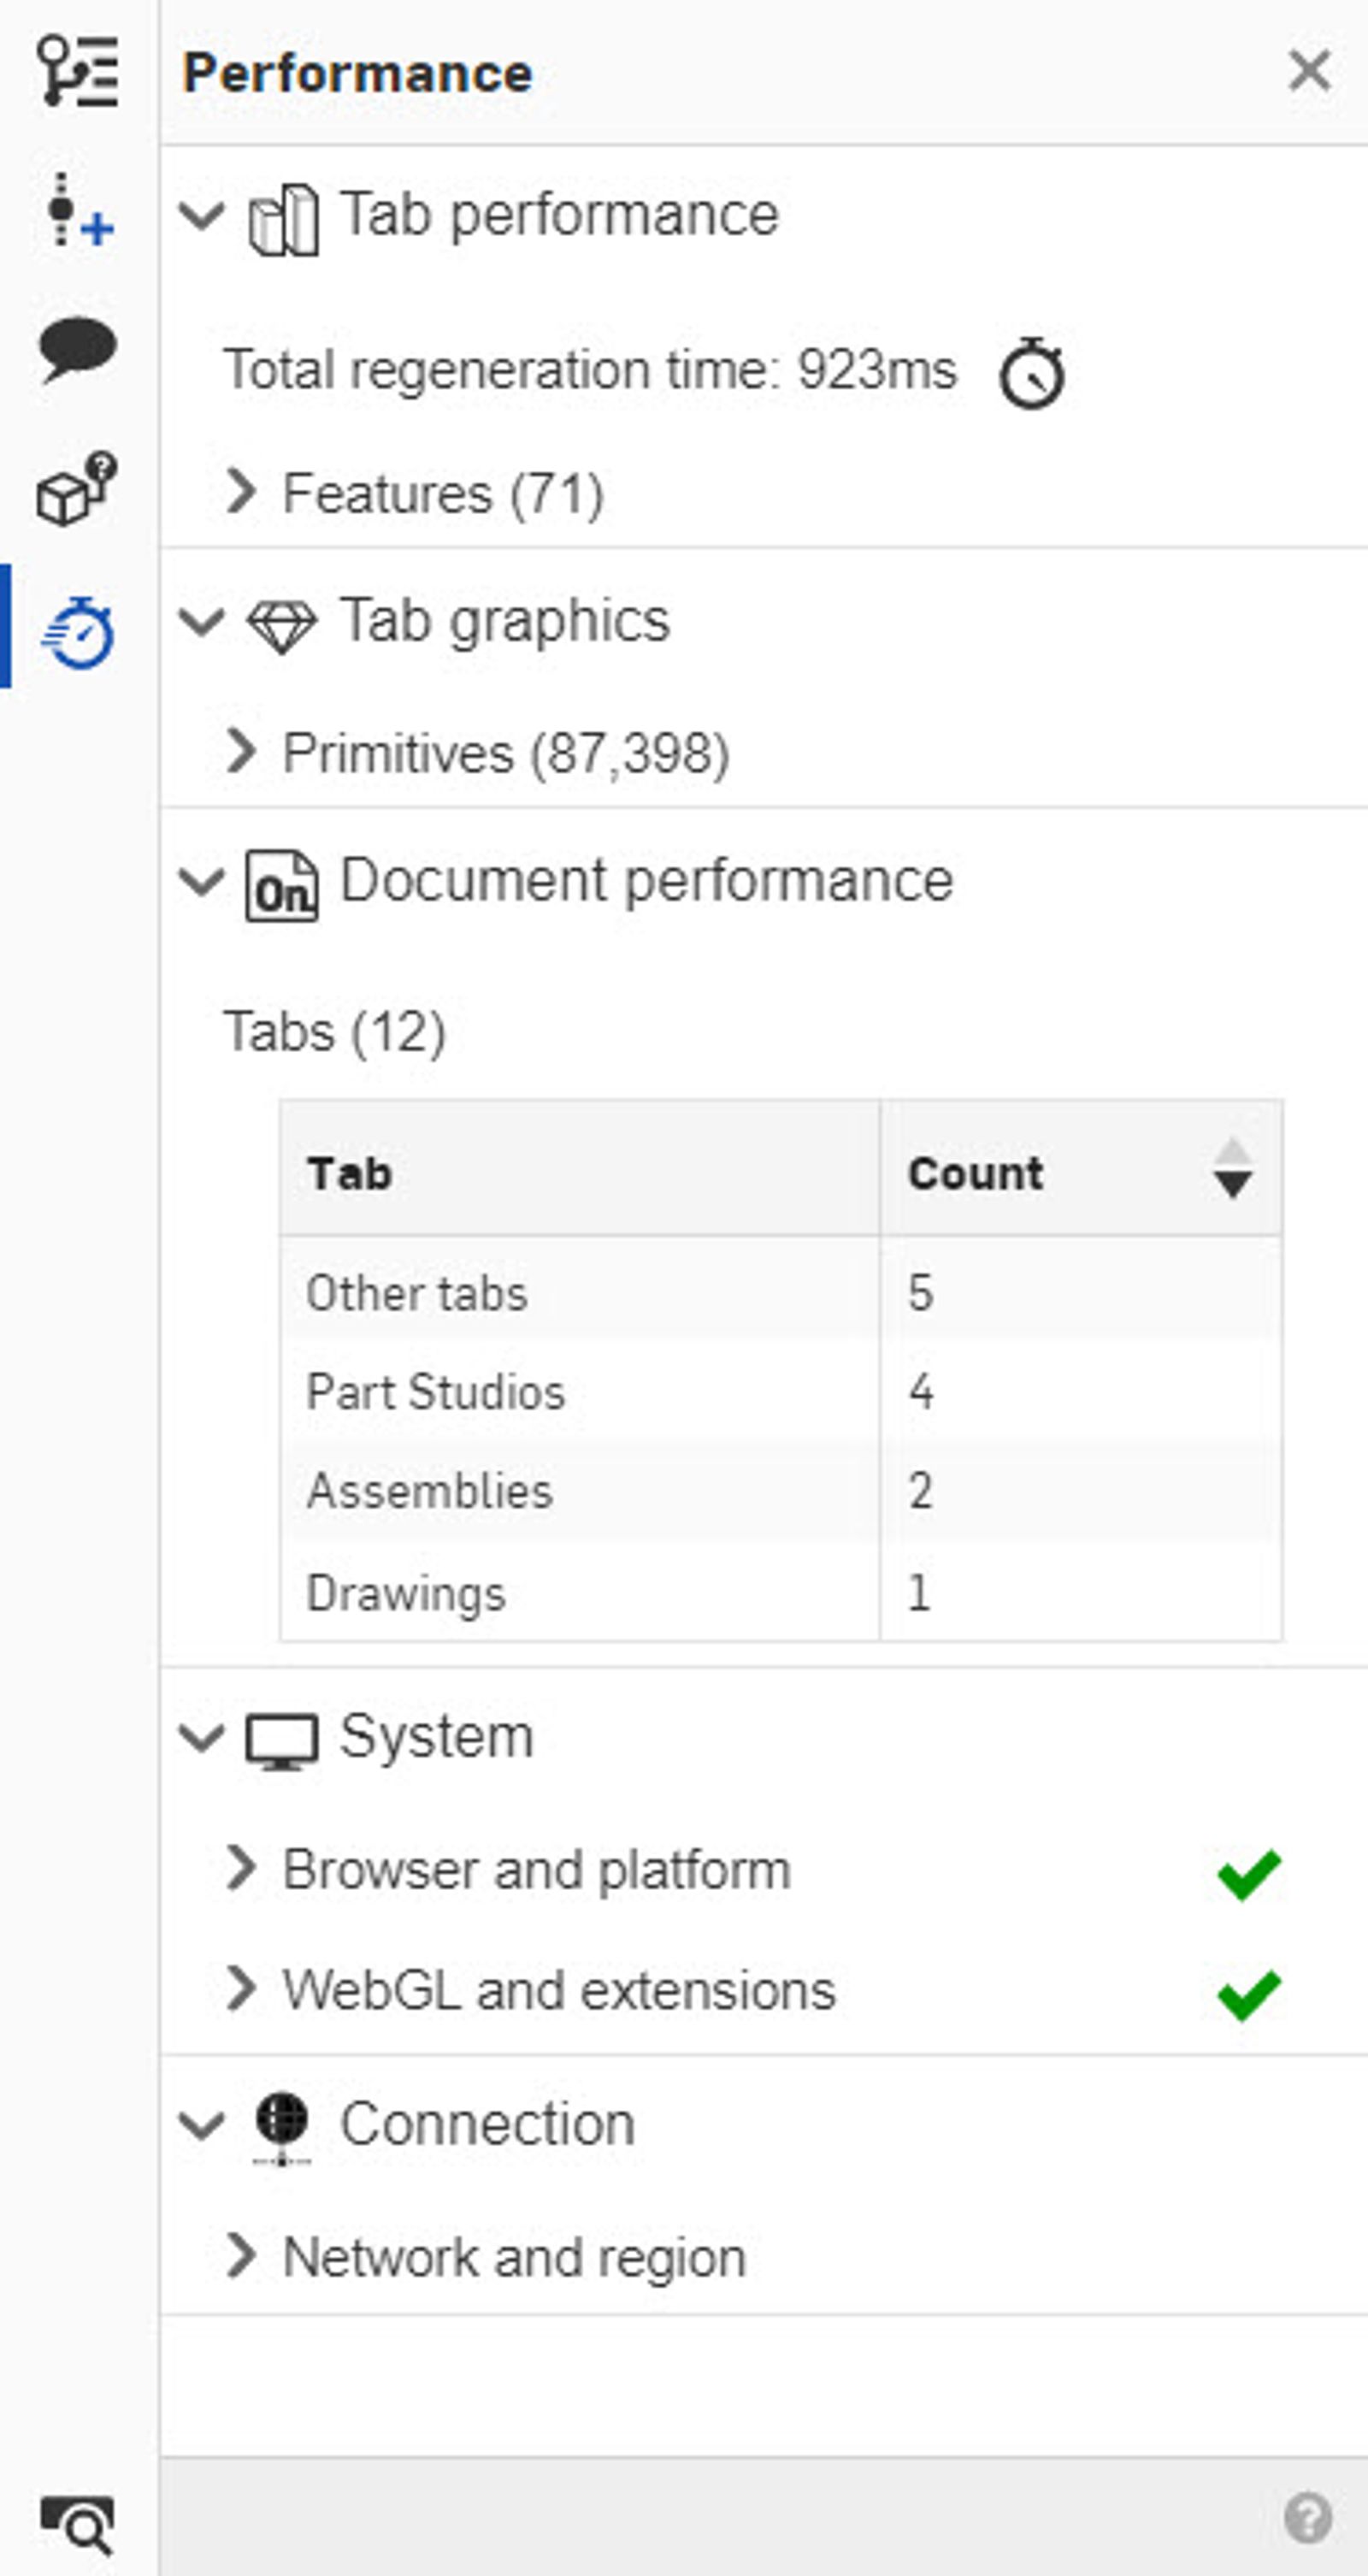
Task: Select the Performance stopwatch sidebar icon
Action: point(79,632)
